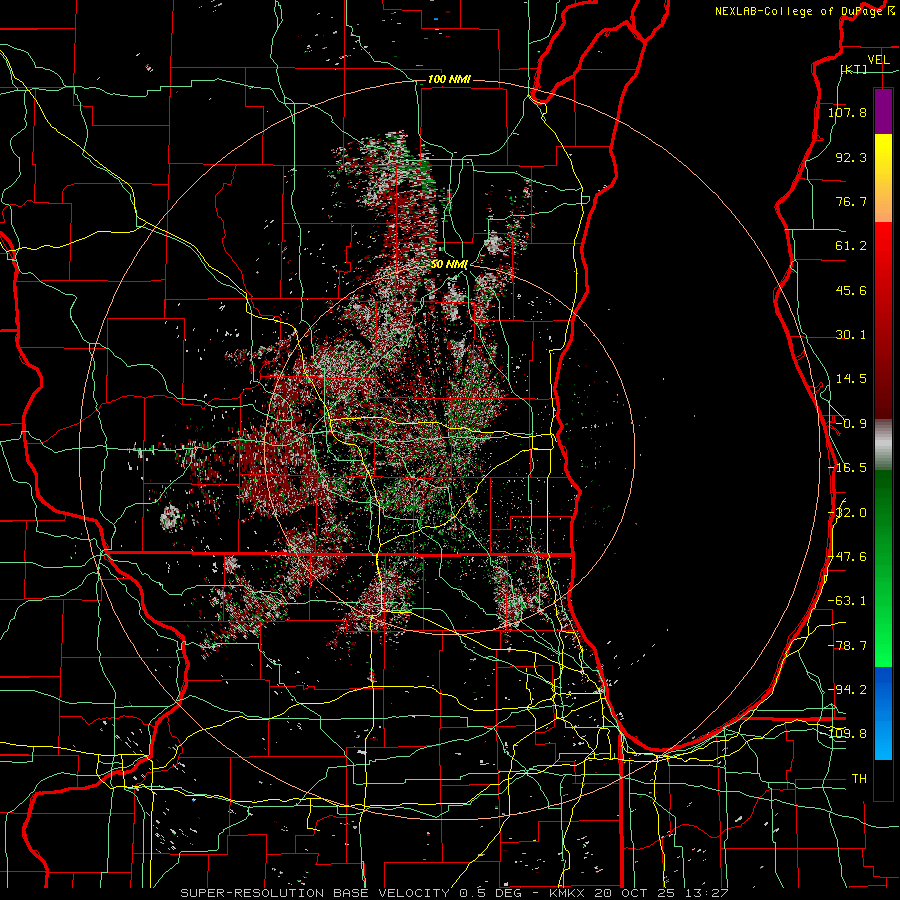Click the -0.9 scale value

point(851,424)
